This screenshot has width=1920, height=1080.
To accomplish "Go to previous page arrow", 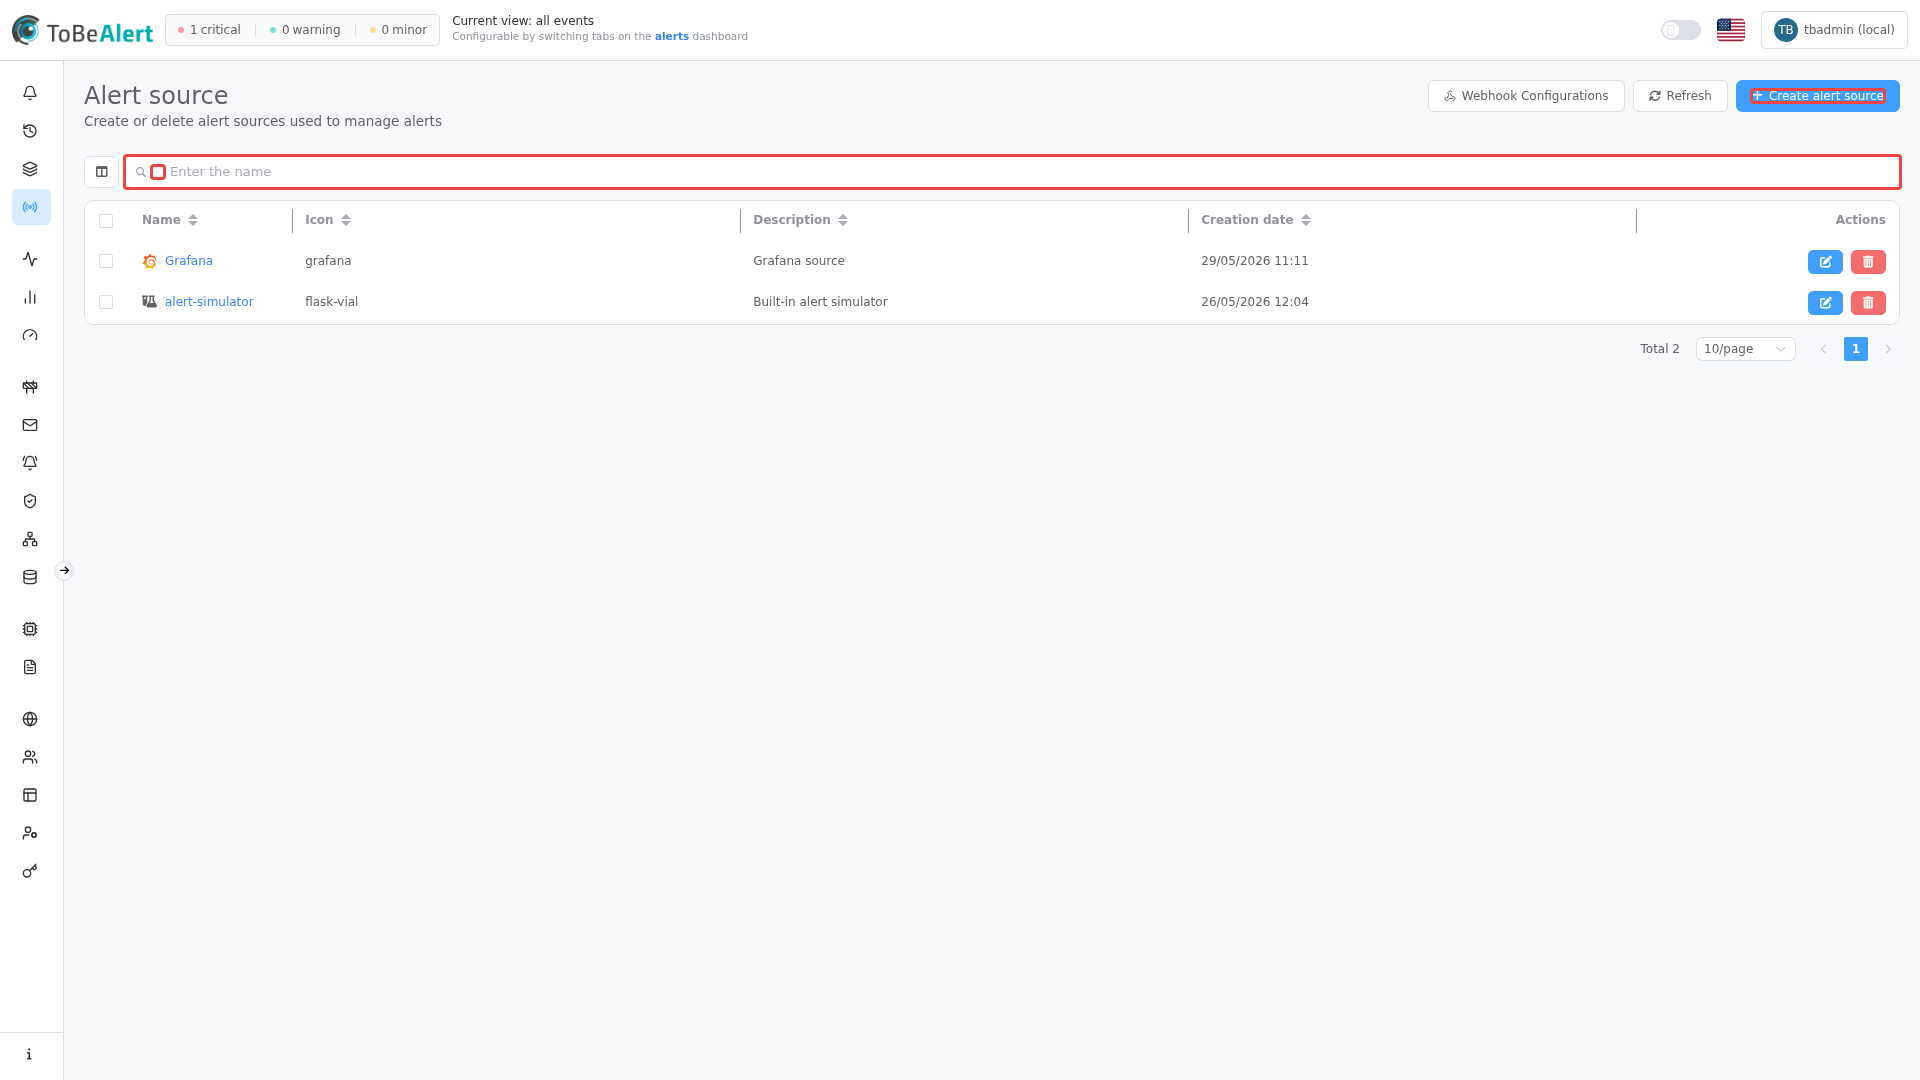I will [x=1824, y=349].
